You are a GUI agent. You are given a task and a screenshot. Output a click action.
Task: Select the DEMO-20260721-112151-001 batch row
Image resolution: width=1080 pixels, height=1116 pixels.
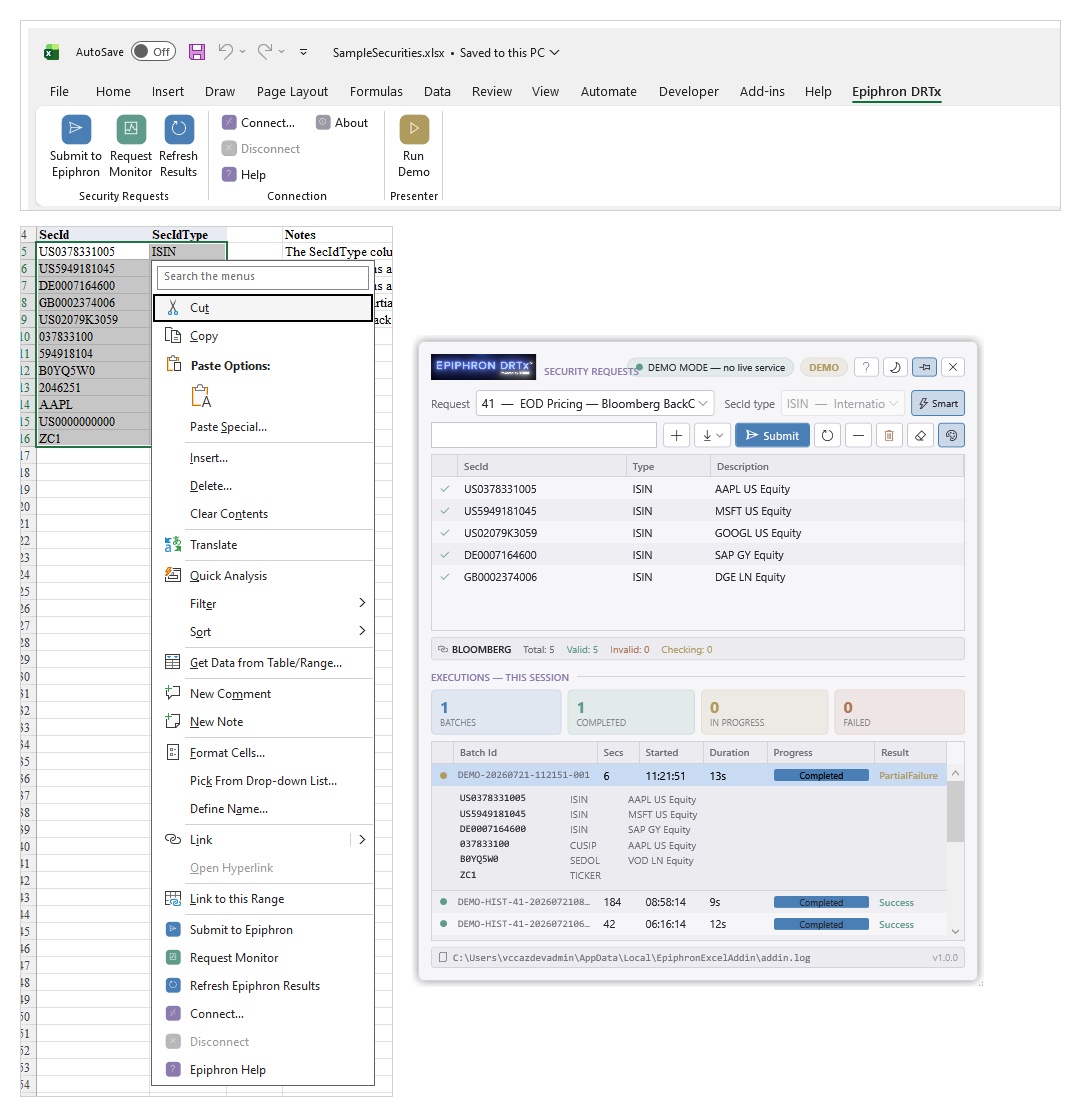[x=689, y=776]
